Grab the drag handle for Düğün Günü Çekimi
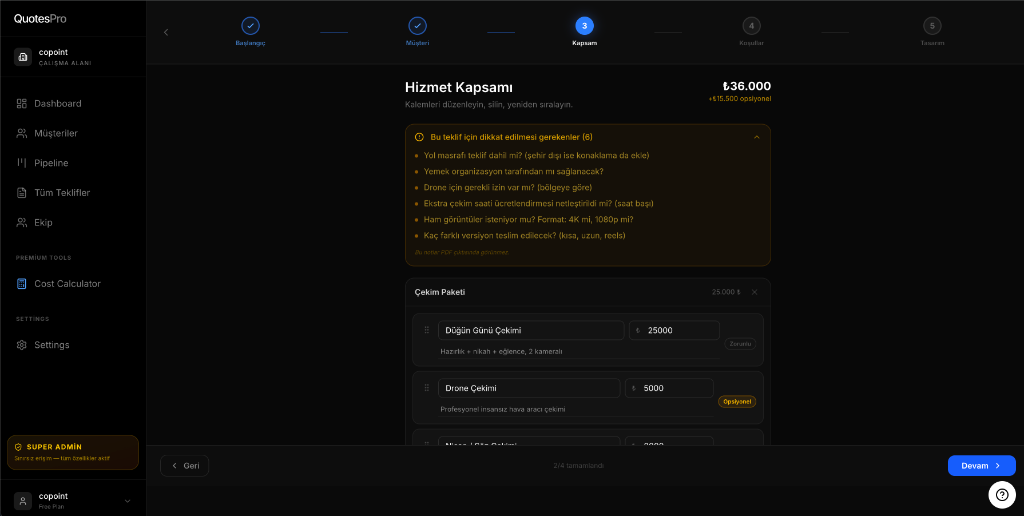This screenshot has width=1024, height=516. (427, 330)
